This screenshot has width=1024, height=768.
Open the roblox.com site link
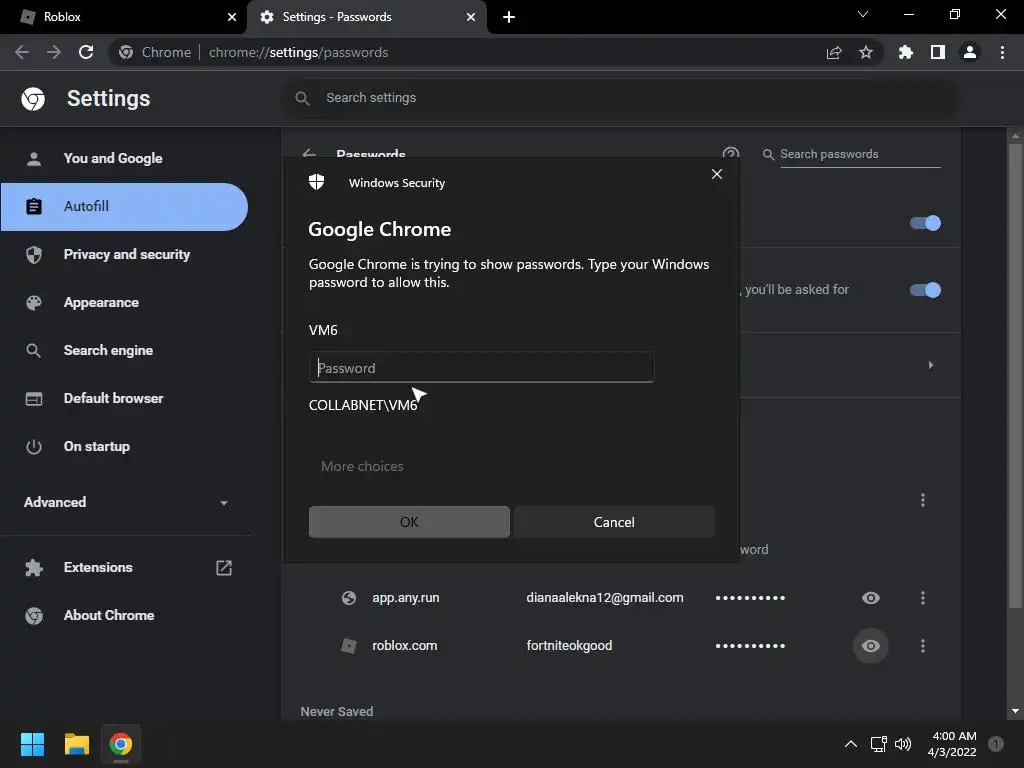click(x=404, y=646)
